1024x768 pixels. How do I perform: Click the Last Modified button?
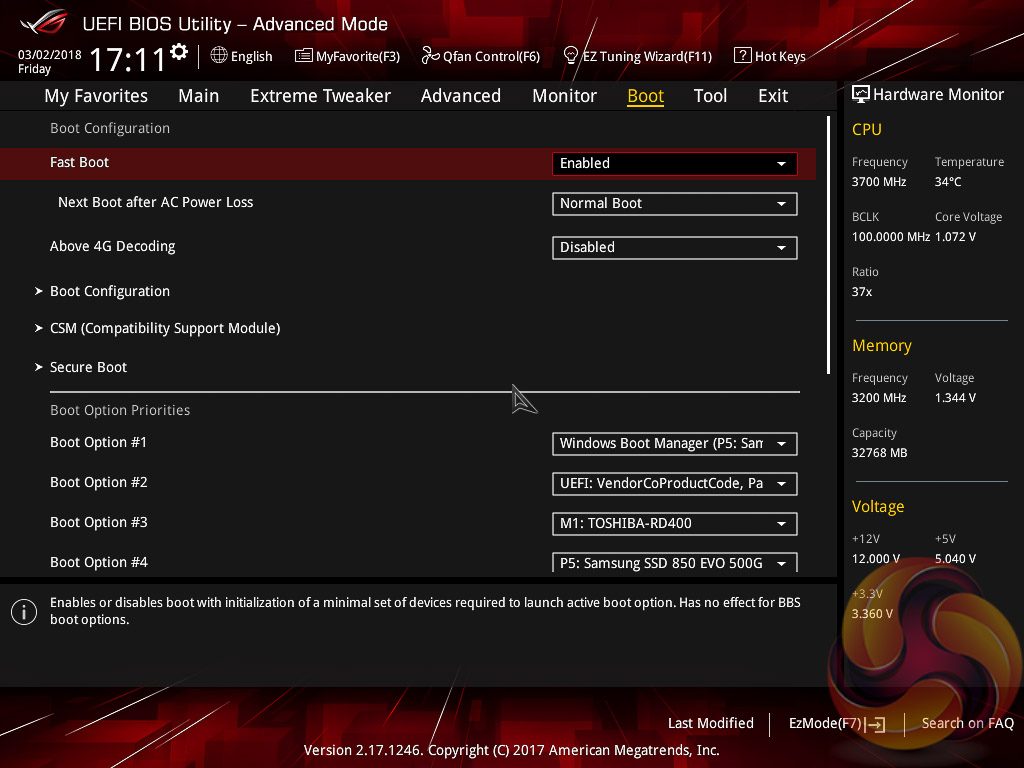tap(710, 723)
